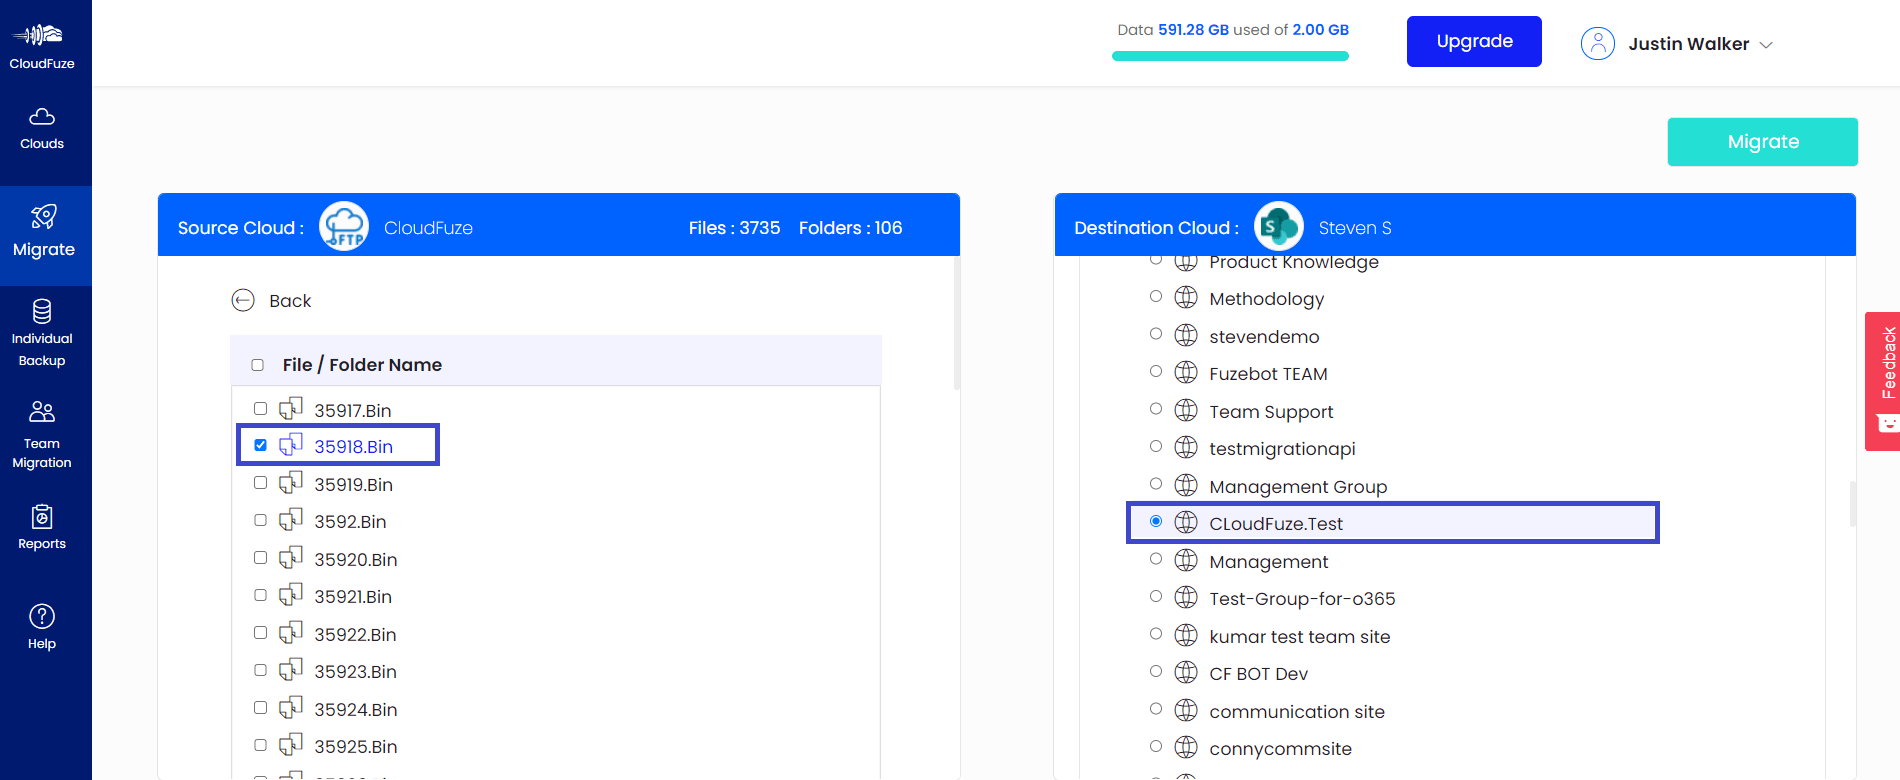Select the Migrate rocket icon in sidebar

pyautogui.click(x=44, y=216)
